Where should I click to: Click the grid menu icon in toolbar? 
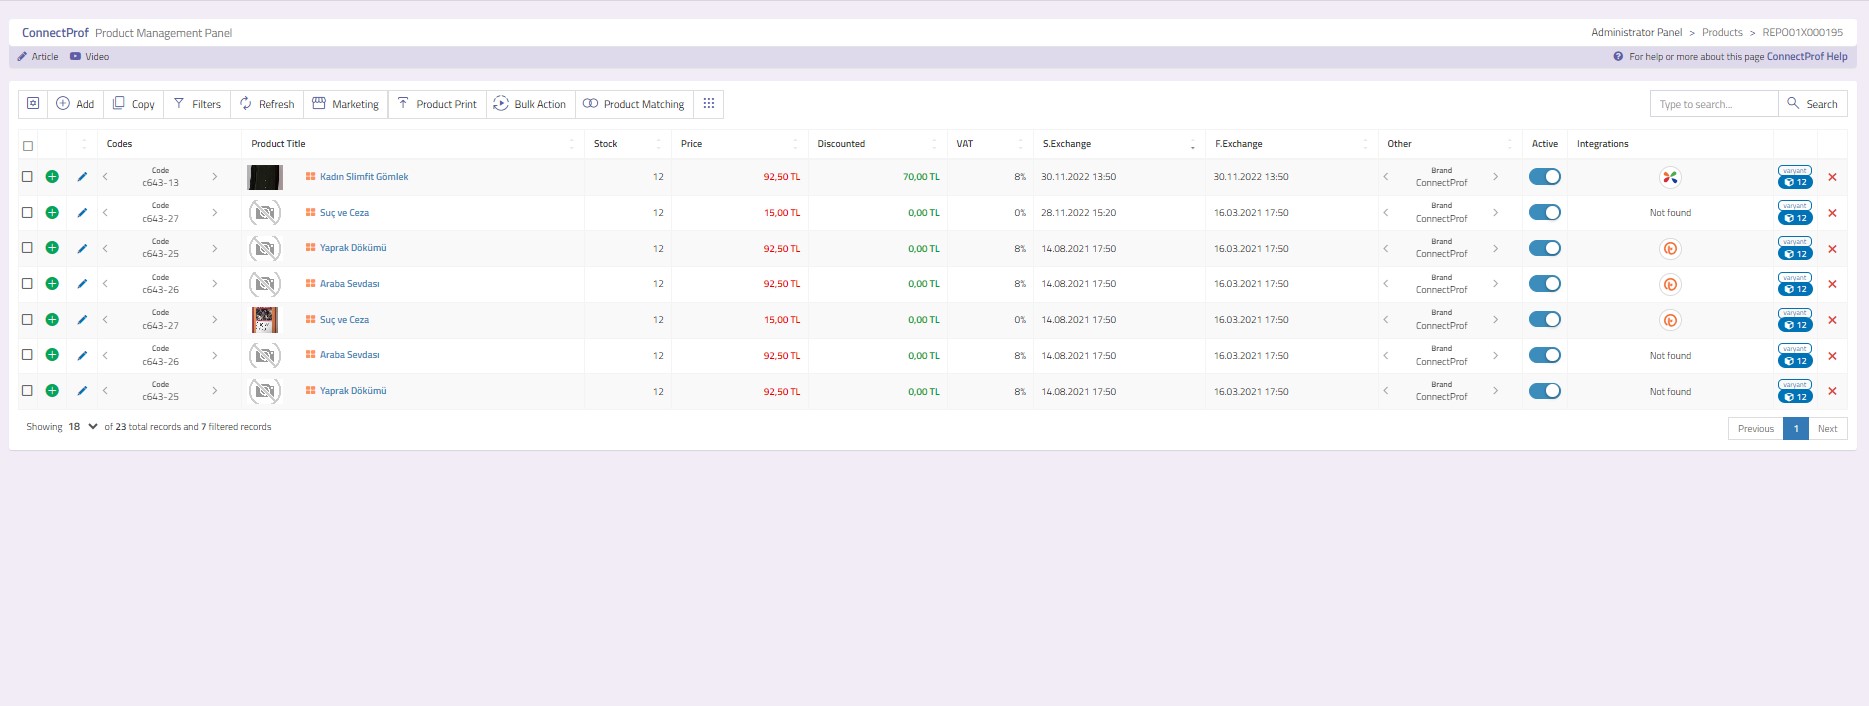(709, 104)
